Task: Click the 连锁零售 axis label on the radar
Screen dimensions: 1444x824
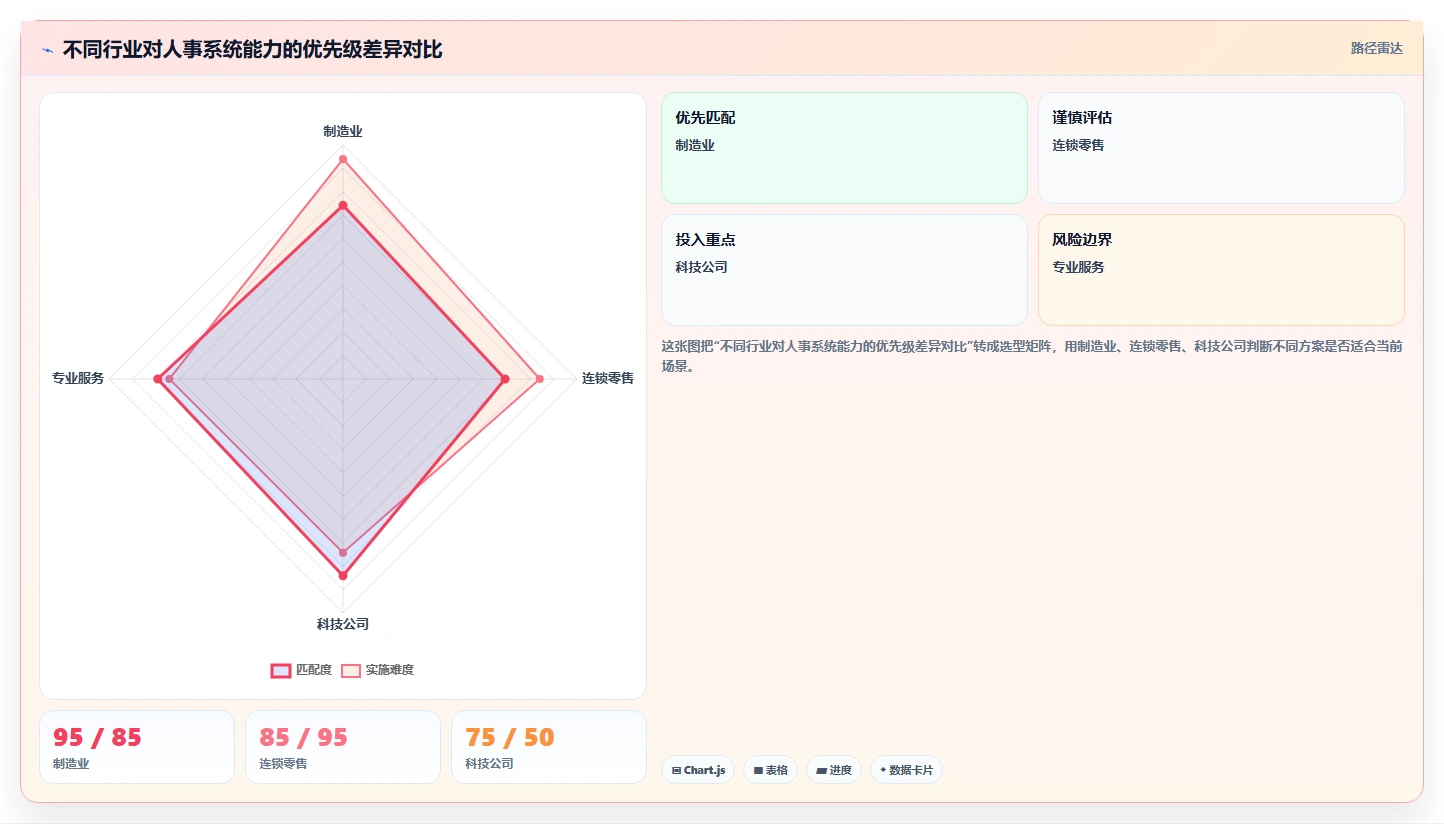Action: pos(608,378)
